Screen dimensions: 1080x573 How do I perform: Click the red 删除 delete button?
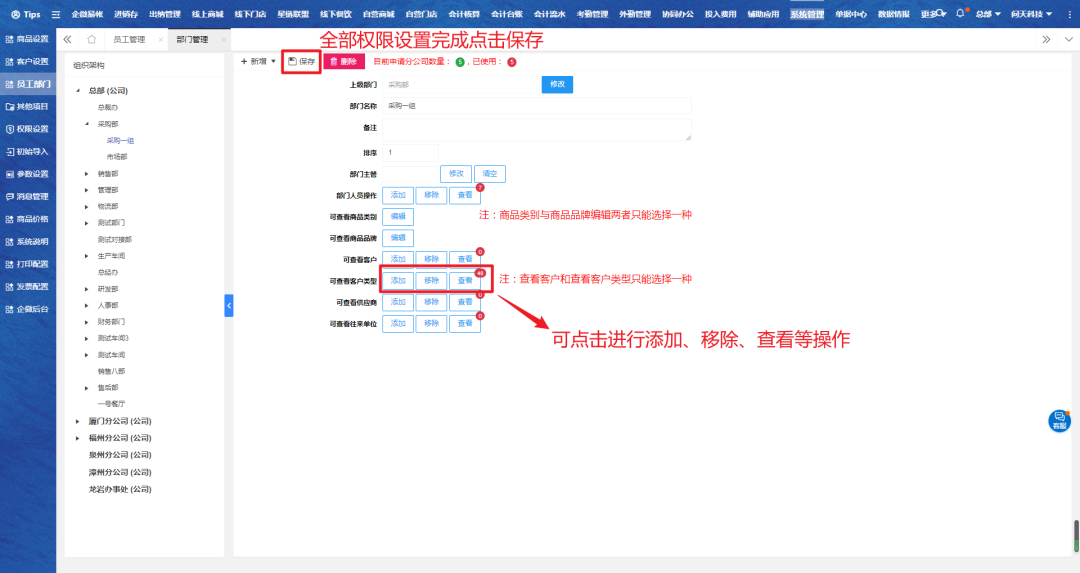point(343,62)
